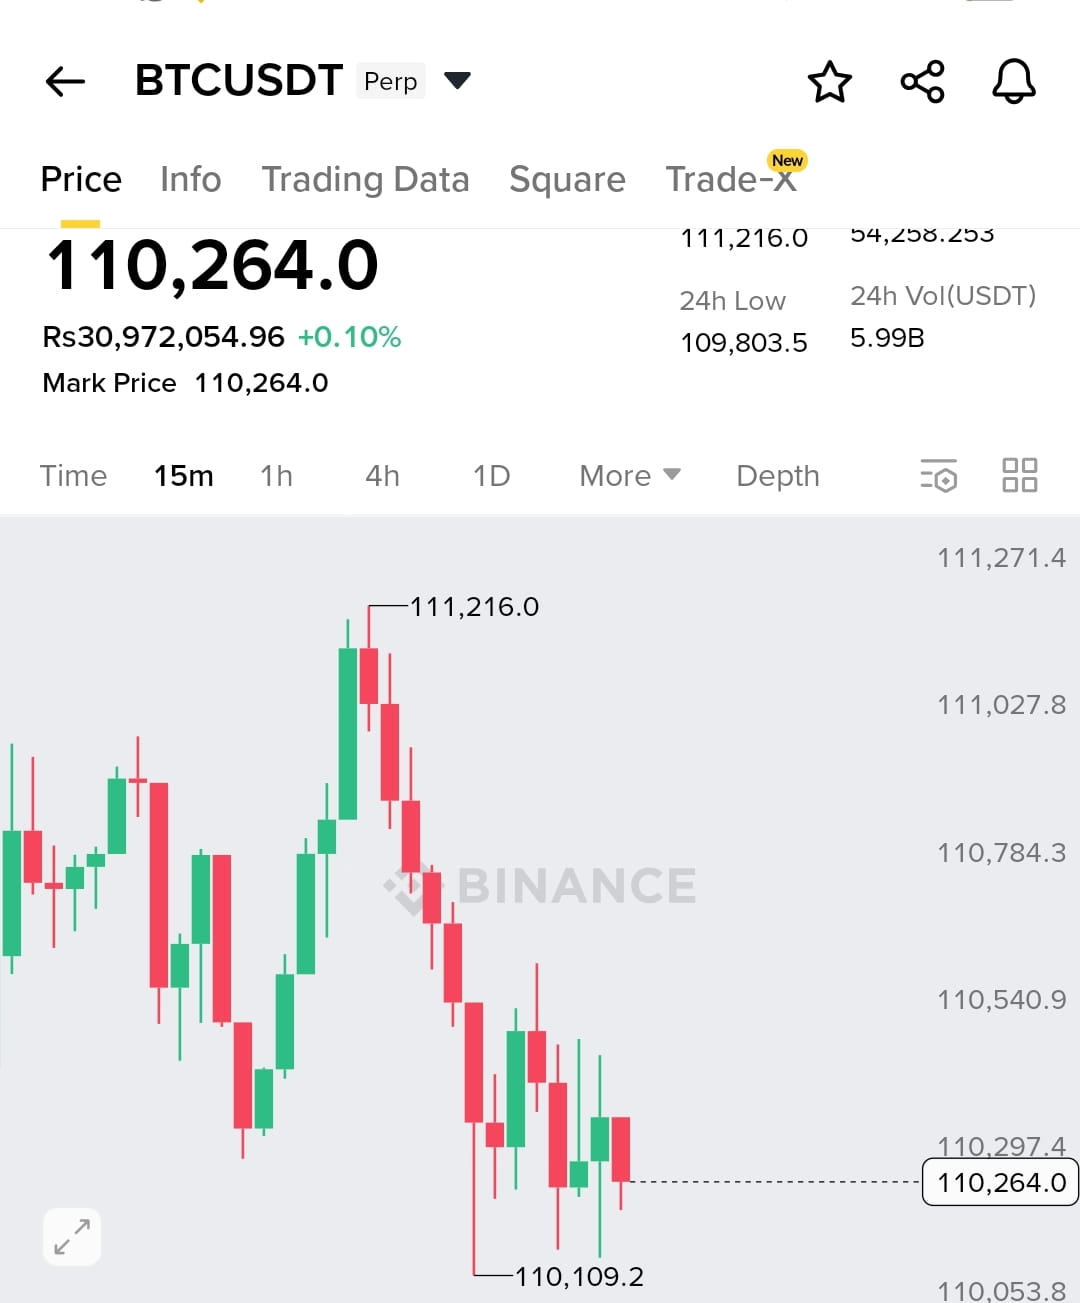This screenshot has width=1080, height=1303.
Task: Enable the 1D candle interval
Action: [490, 476]
